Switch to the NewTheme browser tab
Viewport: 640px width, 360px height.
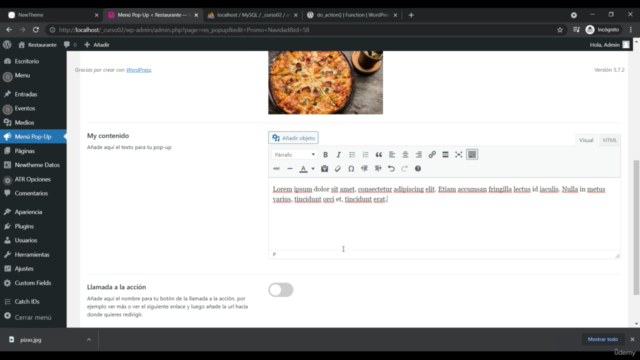coord(53,15)
